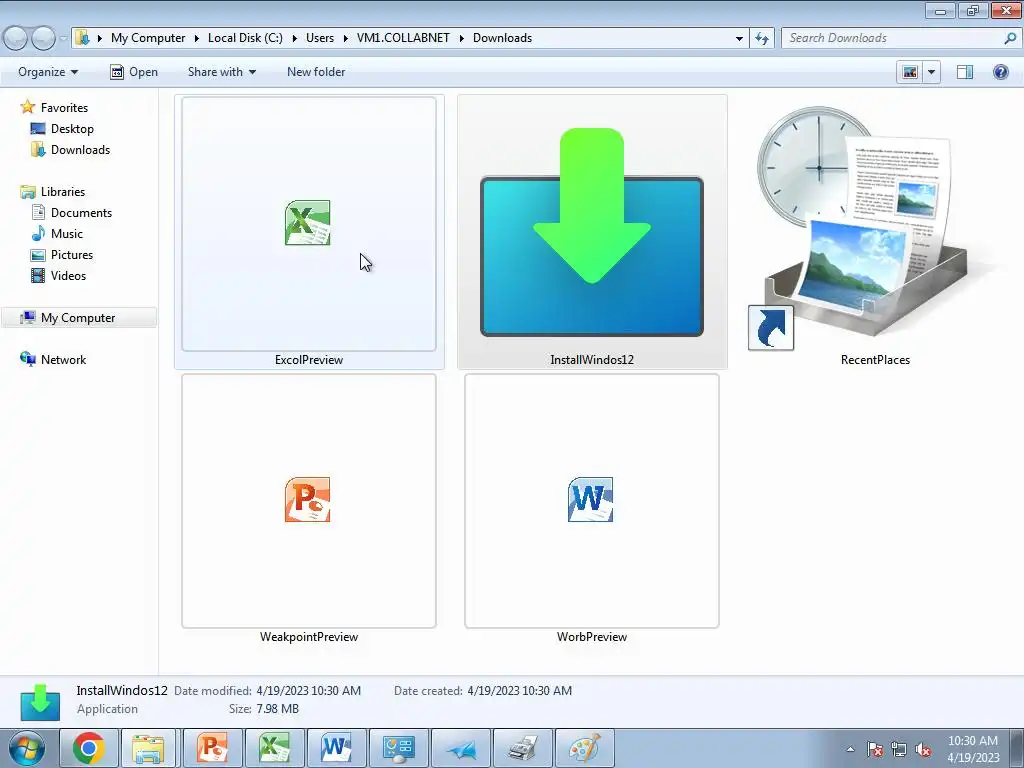The image size is (1024, 768).
Task: Click the ExcolPreview file name label
Action: [x=309, y=360]
